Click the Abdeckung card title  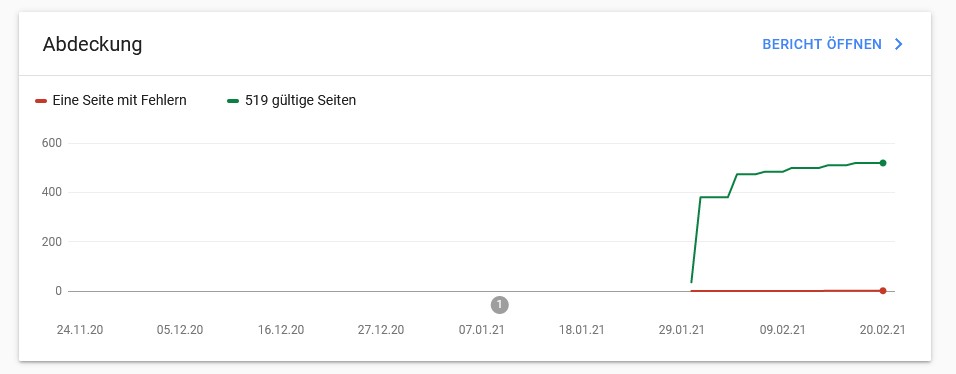92,45
